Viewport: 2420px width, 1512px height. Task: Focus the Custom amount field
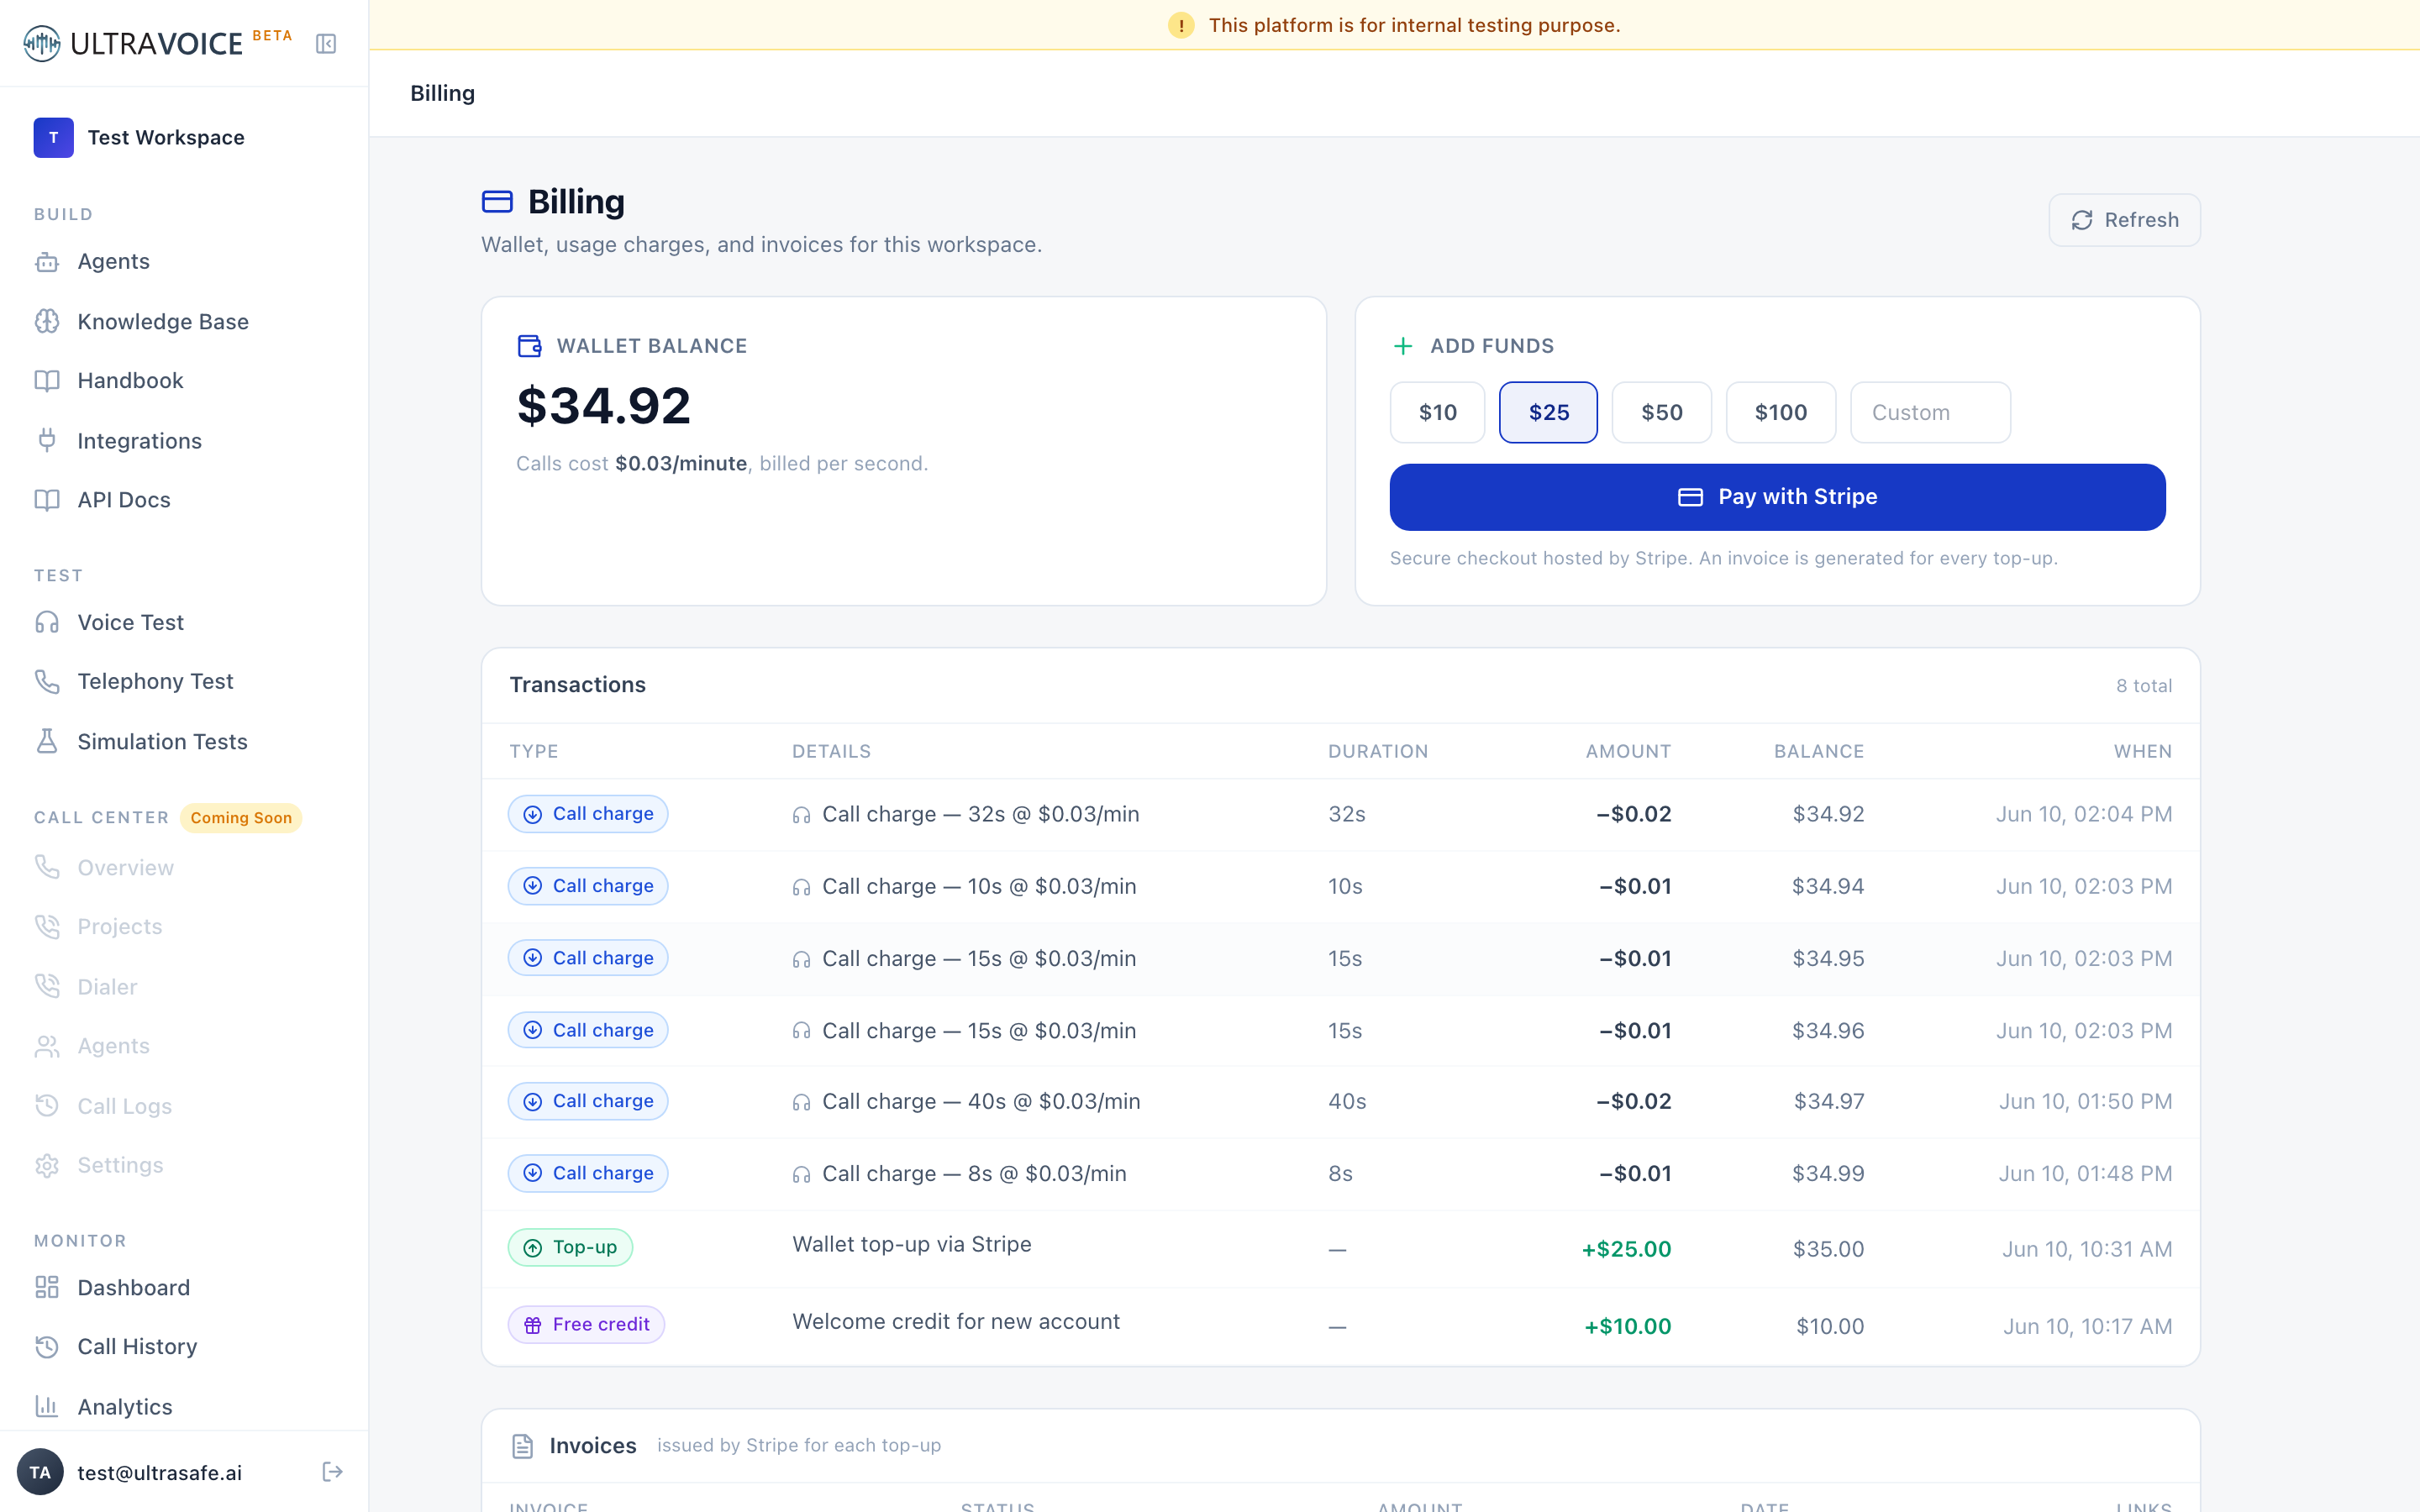(x=1930, y=412)
